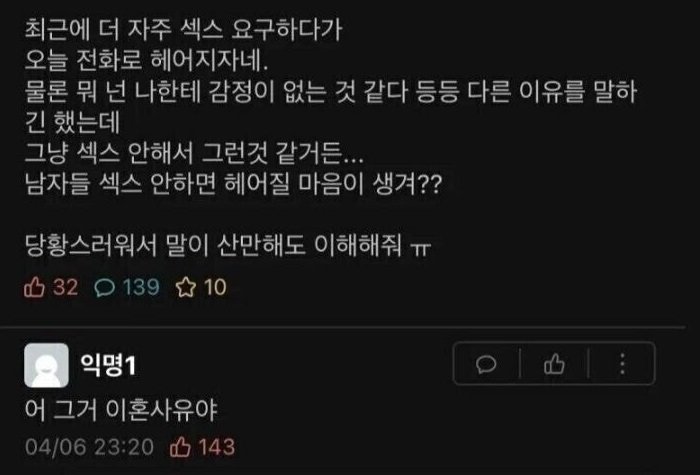This screenshot has height=475, width=700.
Task: Click the post's blue comment bubble icon
Action: point(104,288)
